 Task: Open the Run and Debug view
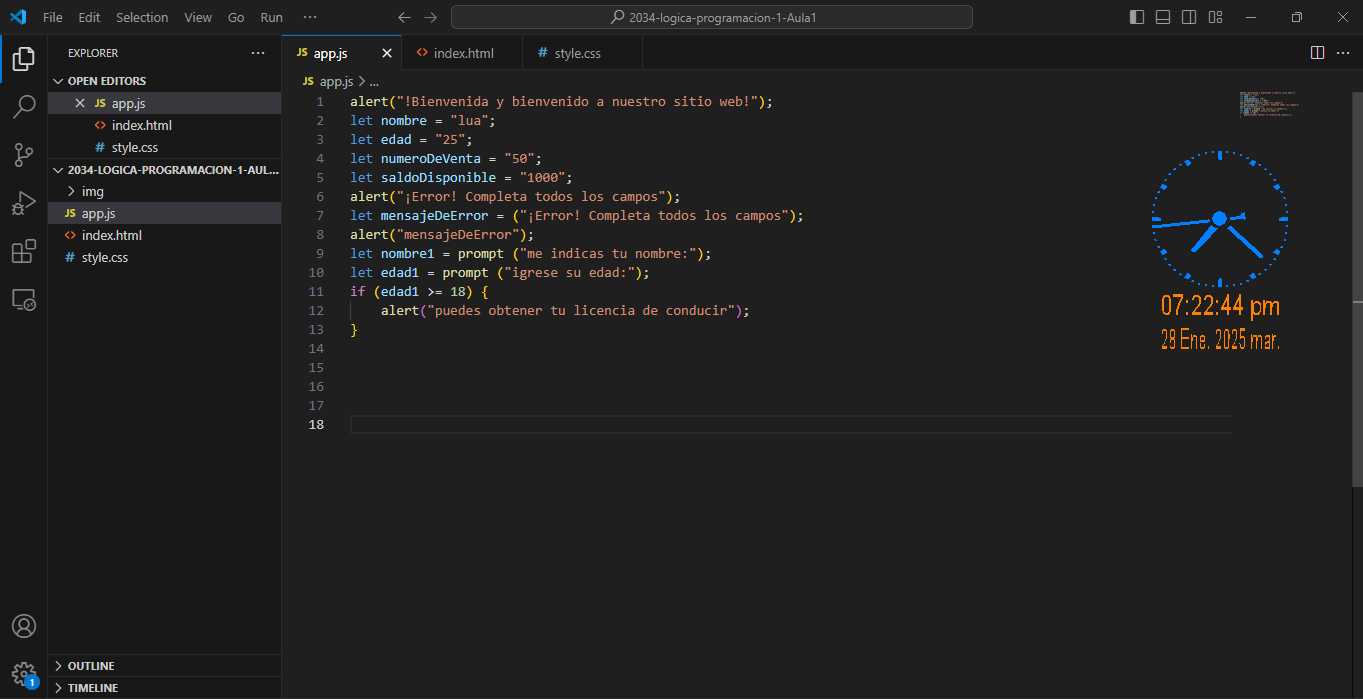point(23,203)
